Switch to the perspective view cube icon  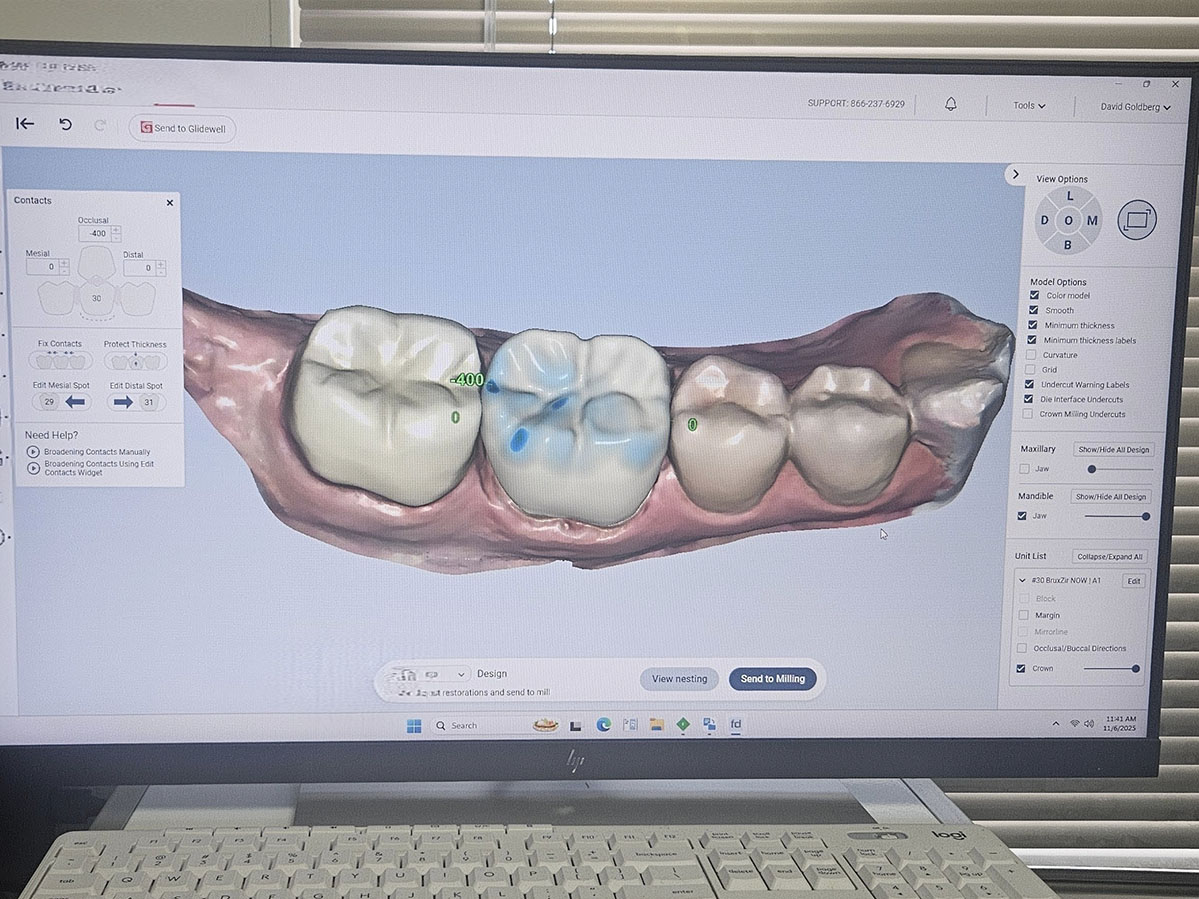click(x=1136, y=220)
